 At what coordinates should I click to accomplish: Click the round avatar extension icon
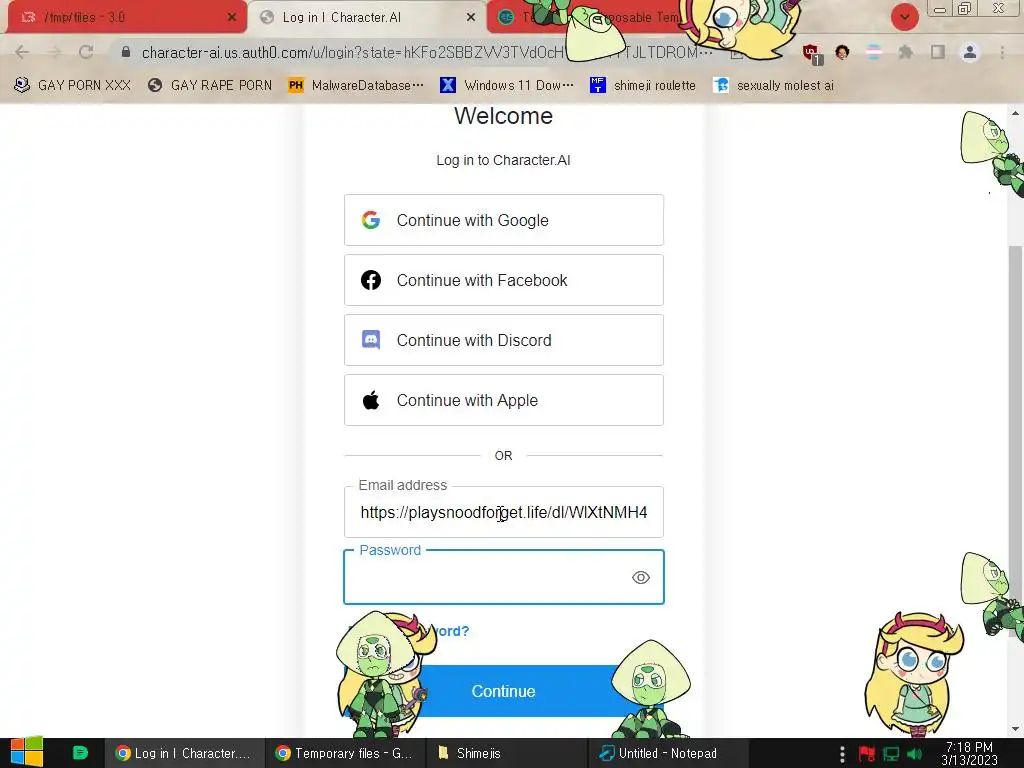point(842,52)
